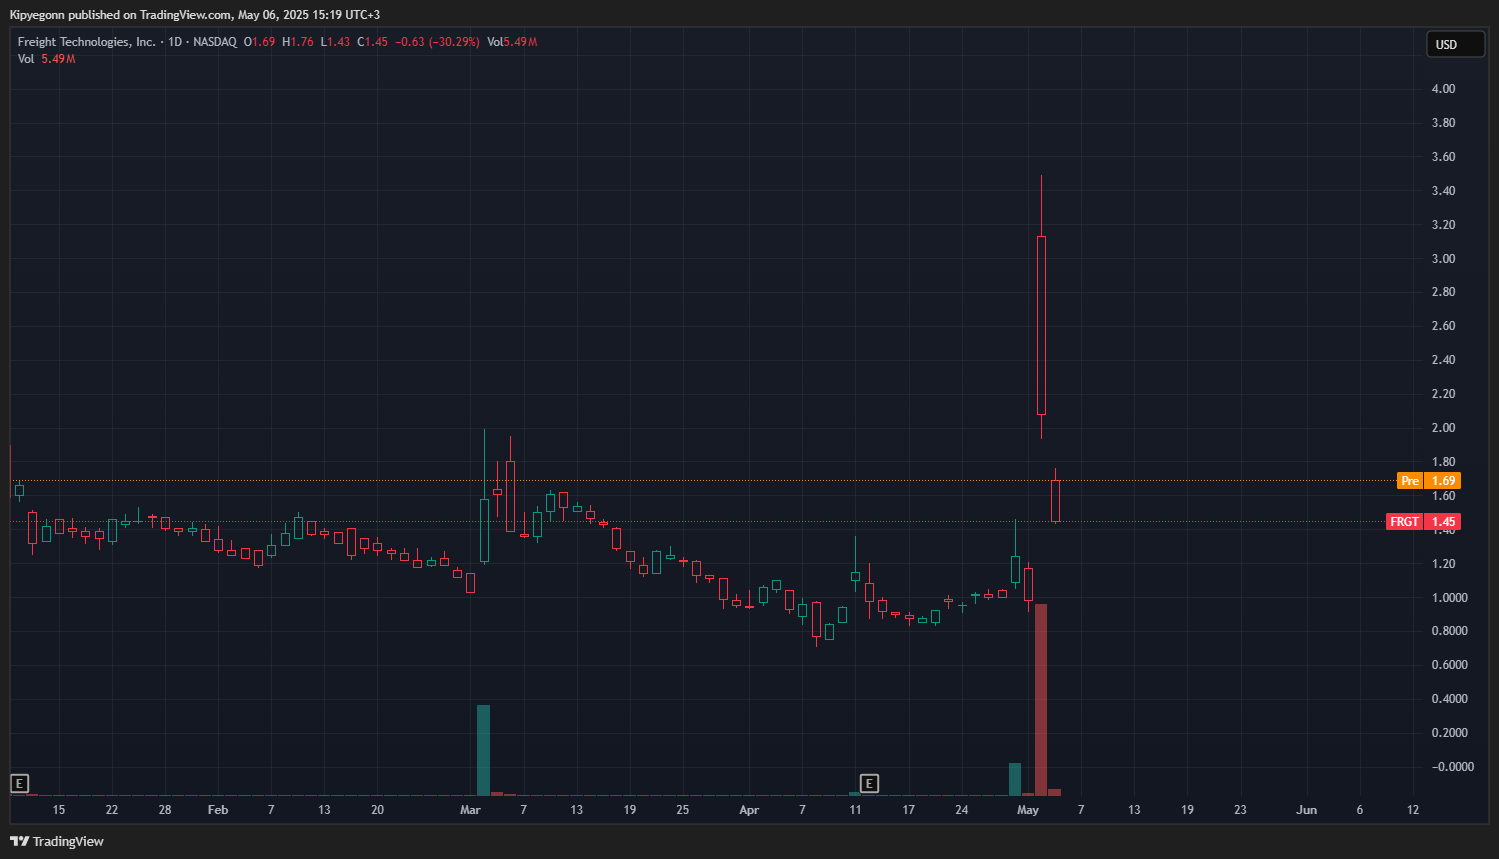Click the open value O1.69
This screenshot has width=1499, height=859.
(x=259, y=42)
